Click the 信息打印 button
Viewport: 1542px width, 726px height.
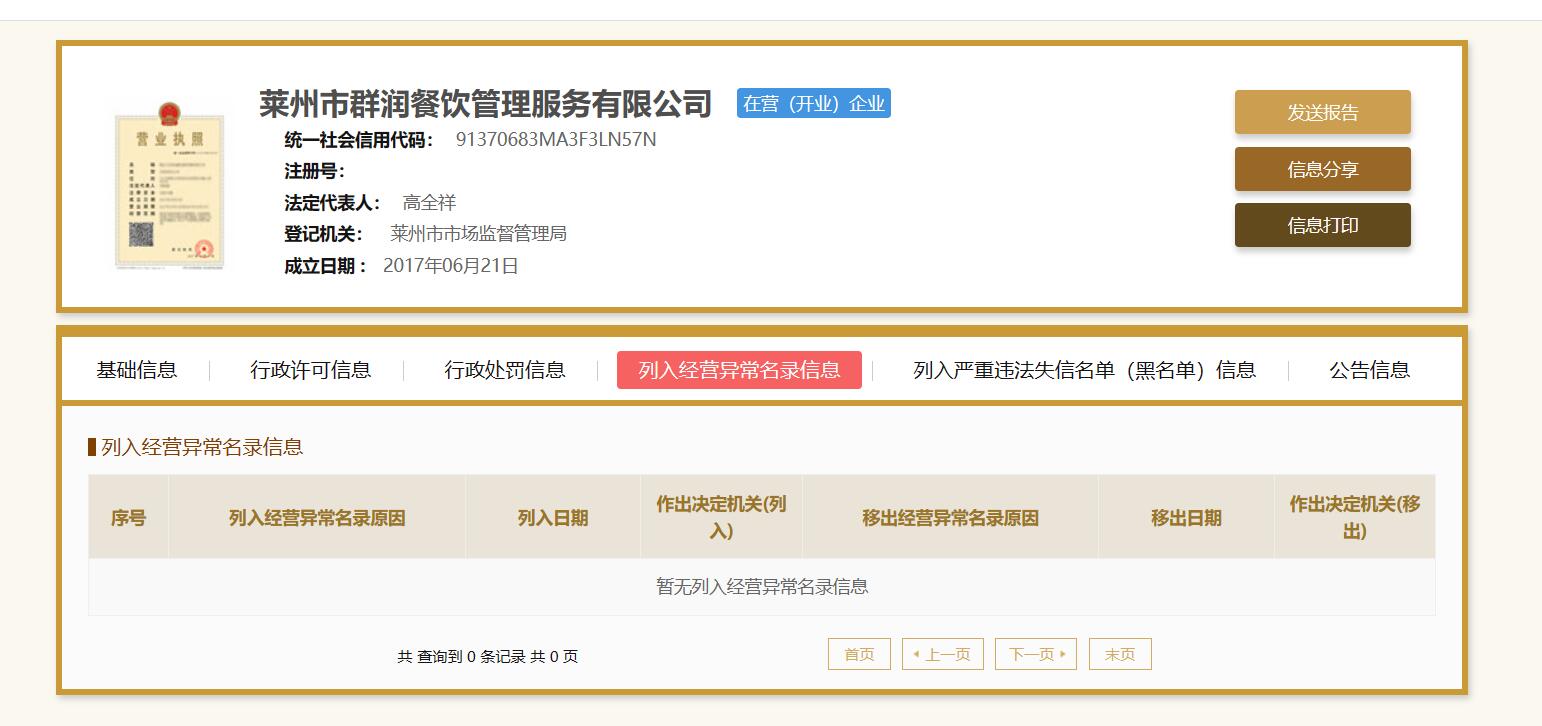(x=1322, y=225)
